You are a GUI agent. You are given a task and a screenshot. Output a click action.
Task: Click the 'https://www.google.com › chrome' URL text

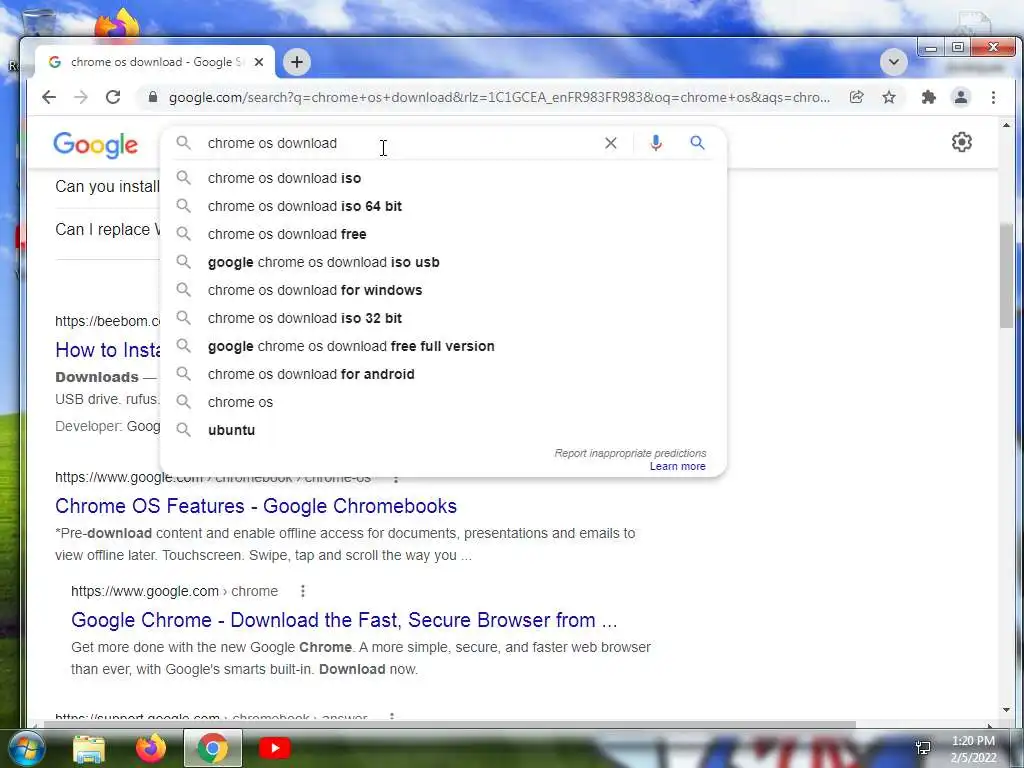click(x=174, y=591)
